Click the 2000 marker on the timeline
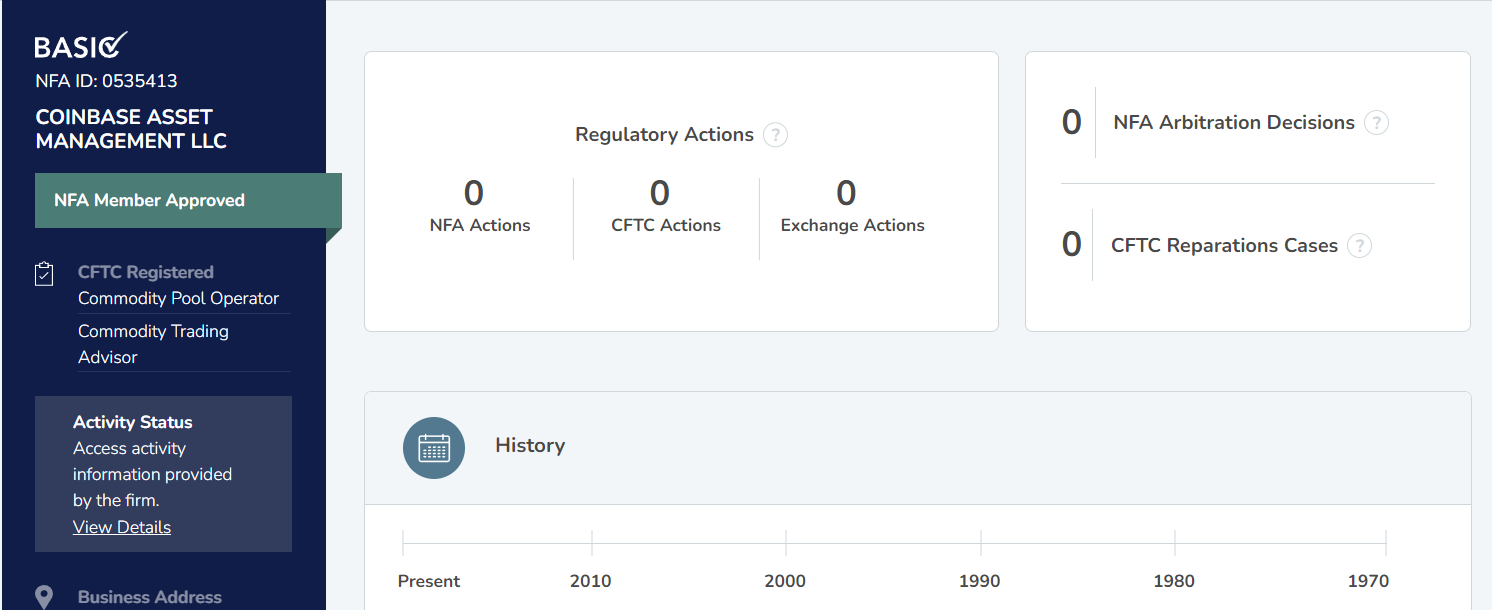Image resolution: width=1492 pixels, height=610 pixels. pos(785,581)
